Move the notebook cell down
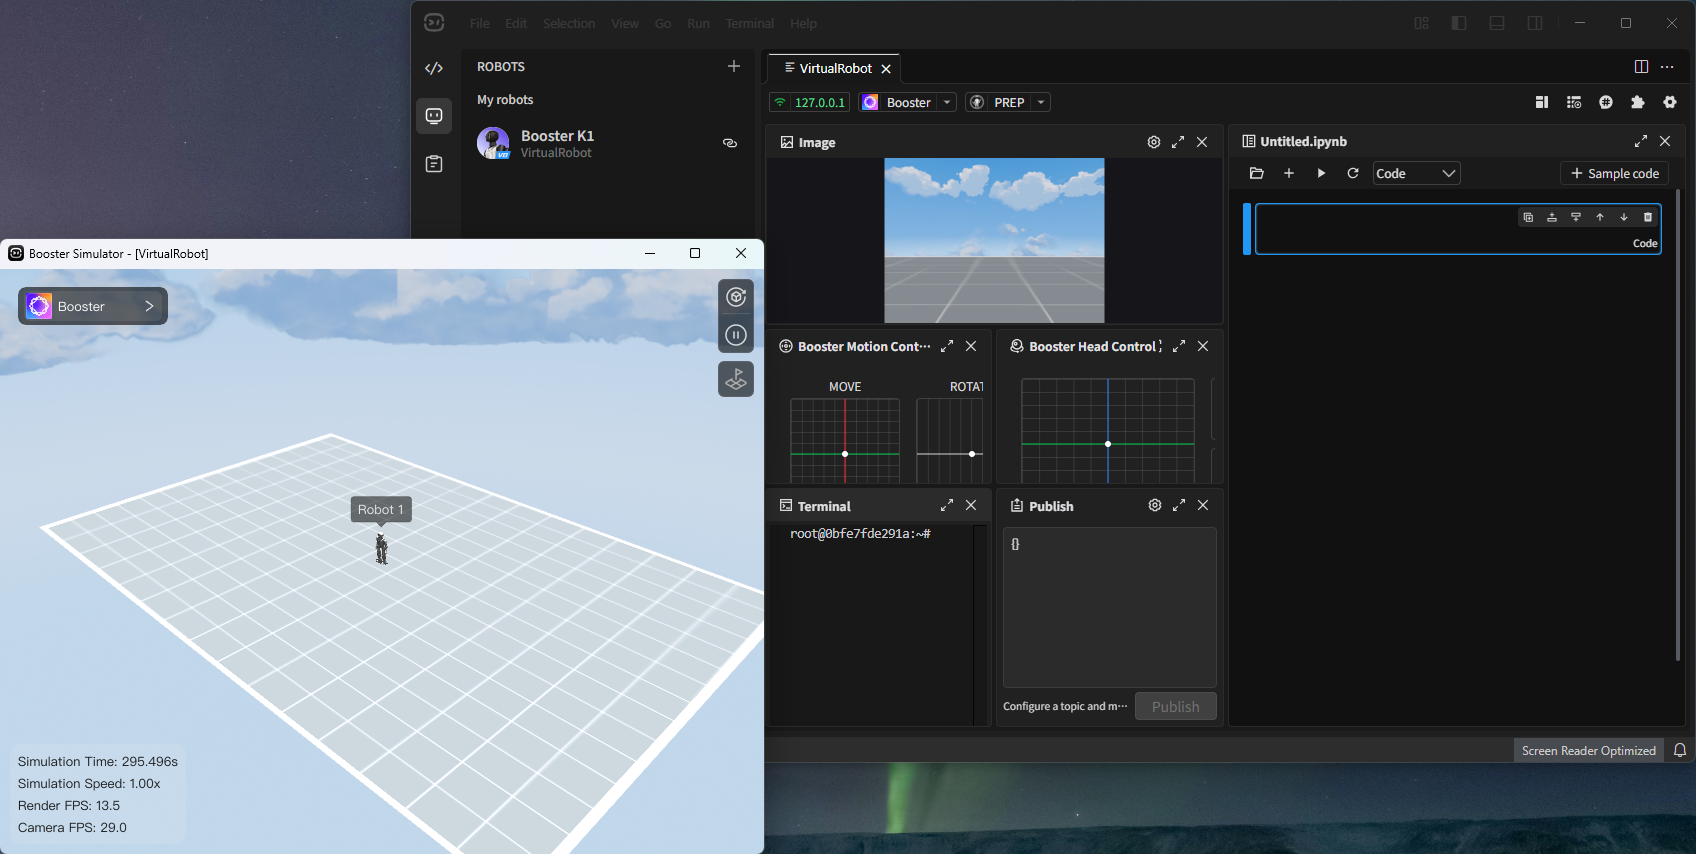 [x=1624, y=217]
